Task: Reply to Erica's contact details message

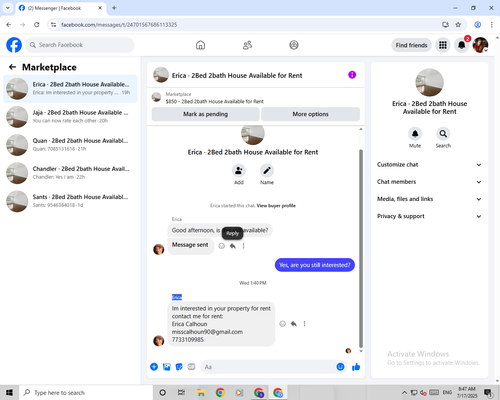Action: click(294, 324)
